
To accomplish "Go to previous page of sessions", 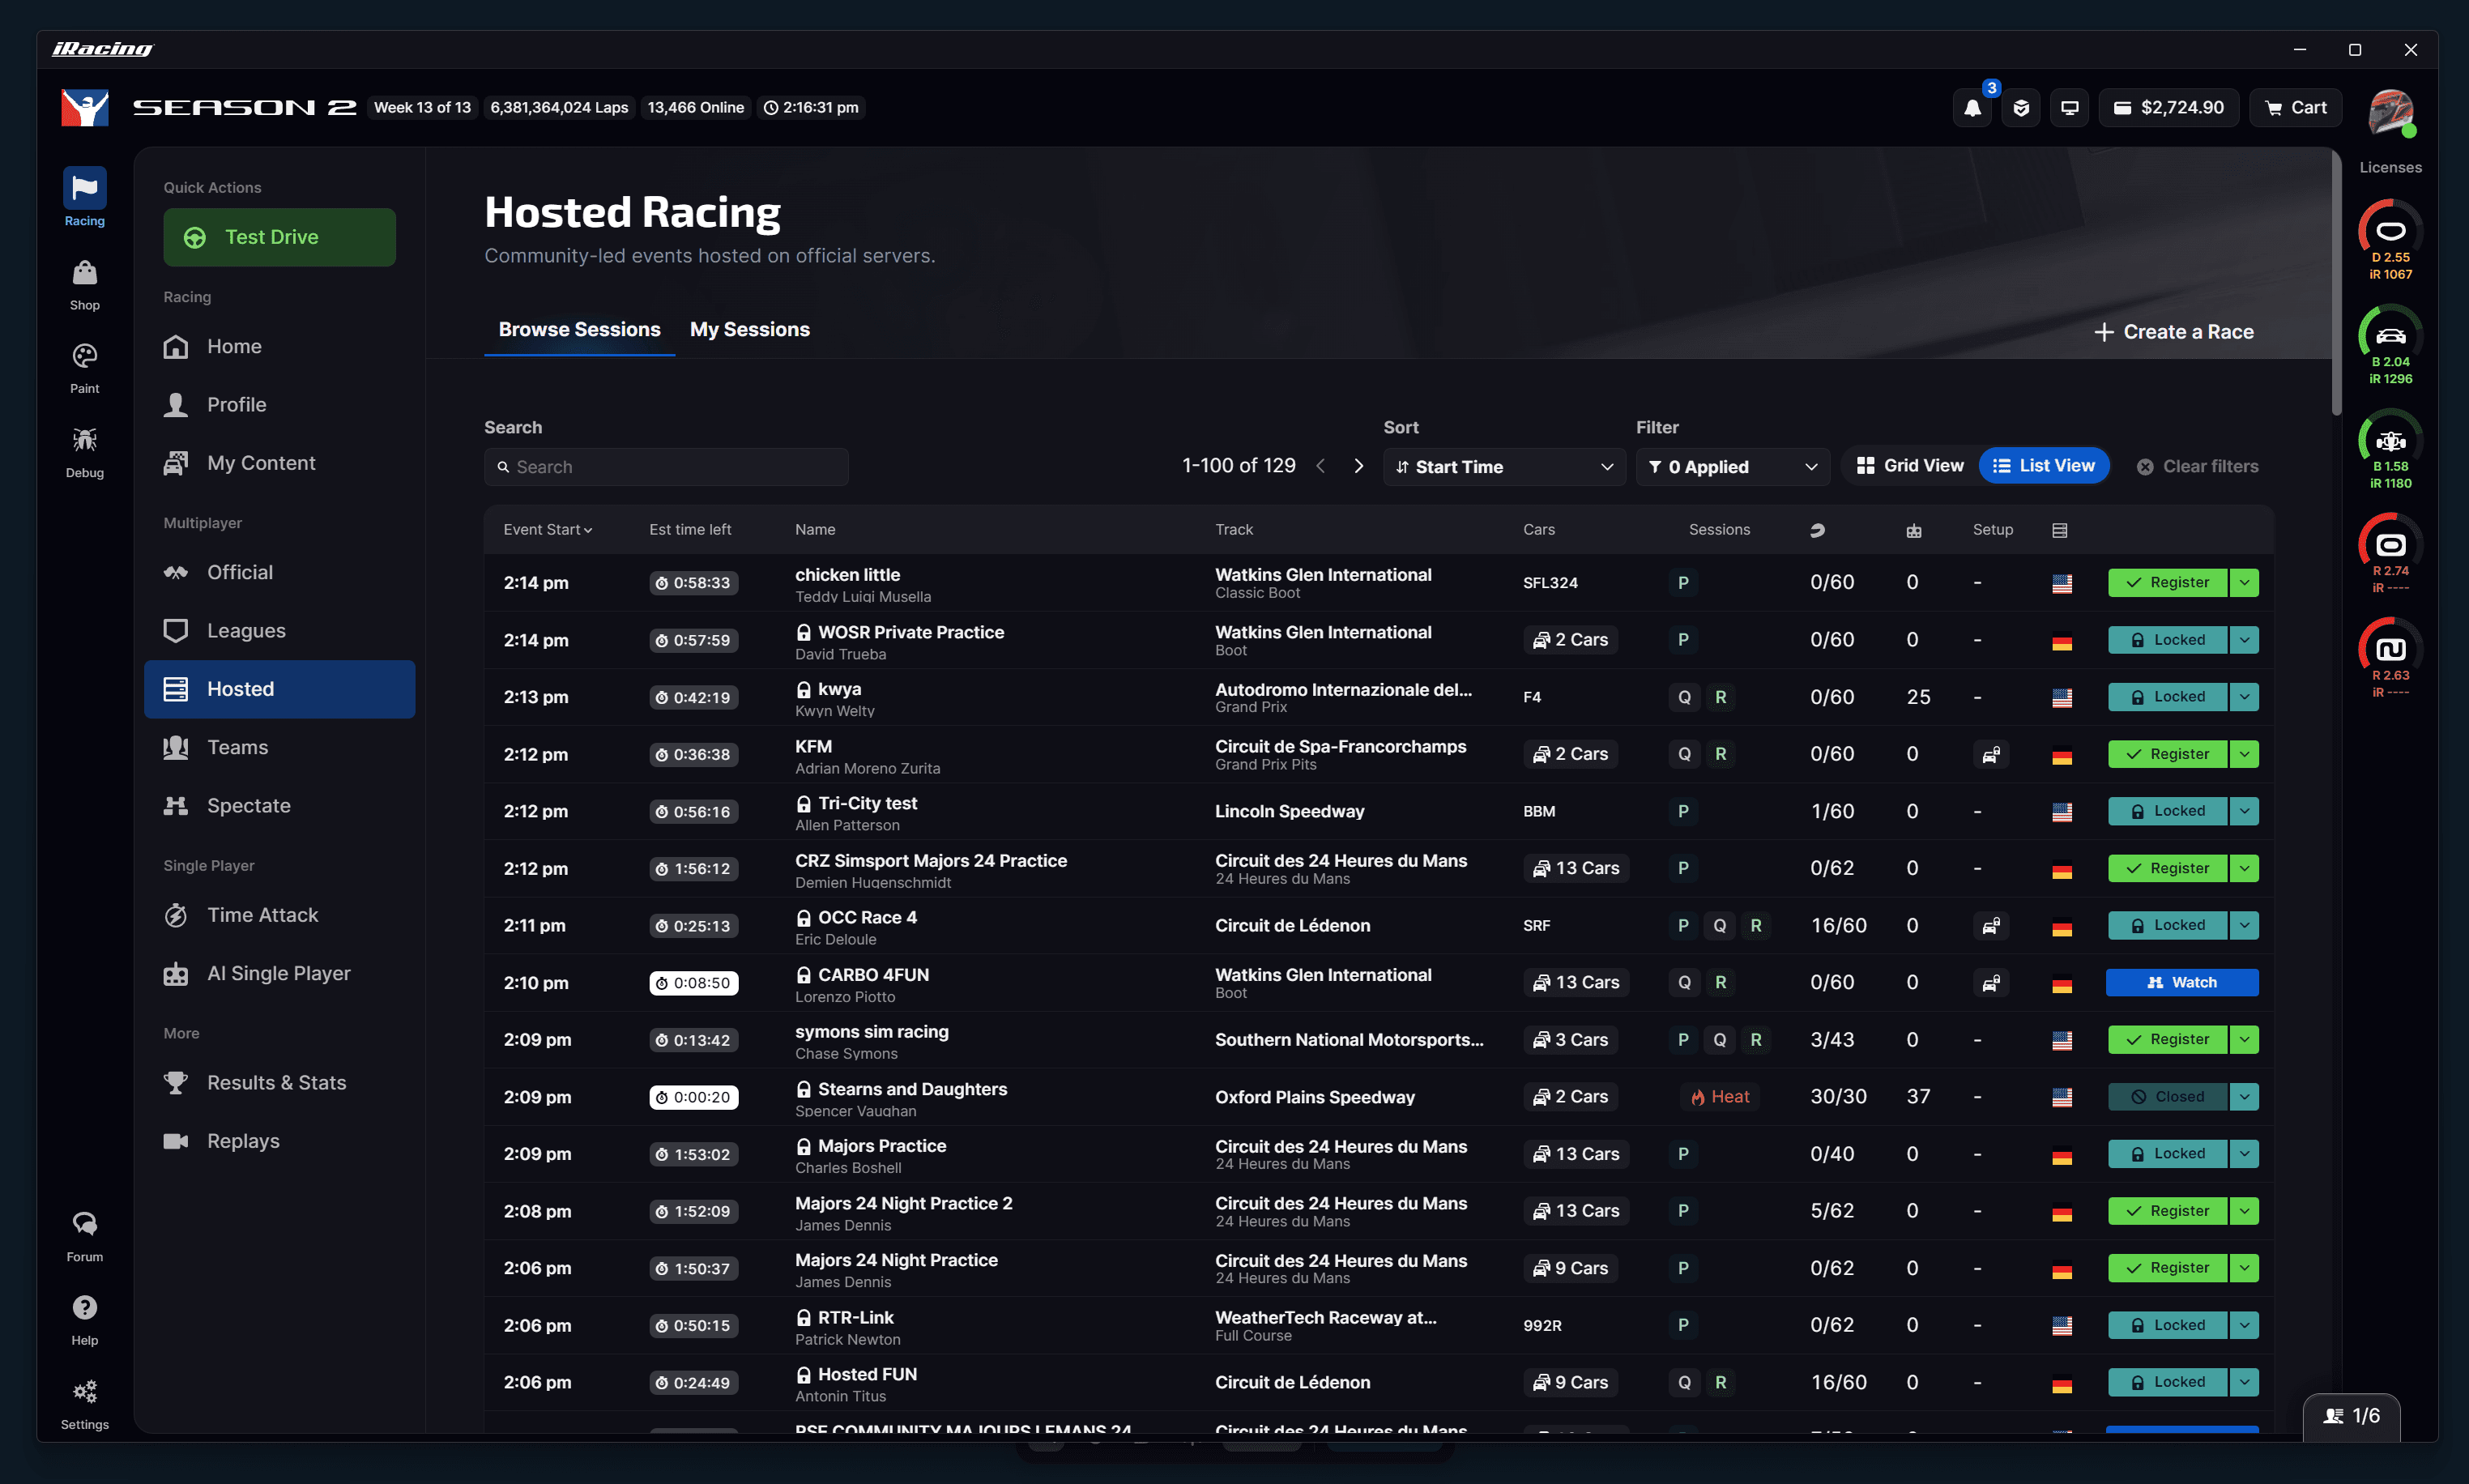I will 1321,467.
